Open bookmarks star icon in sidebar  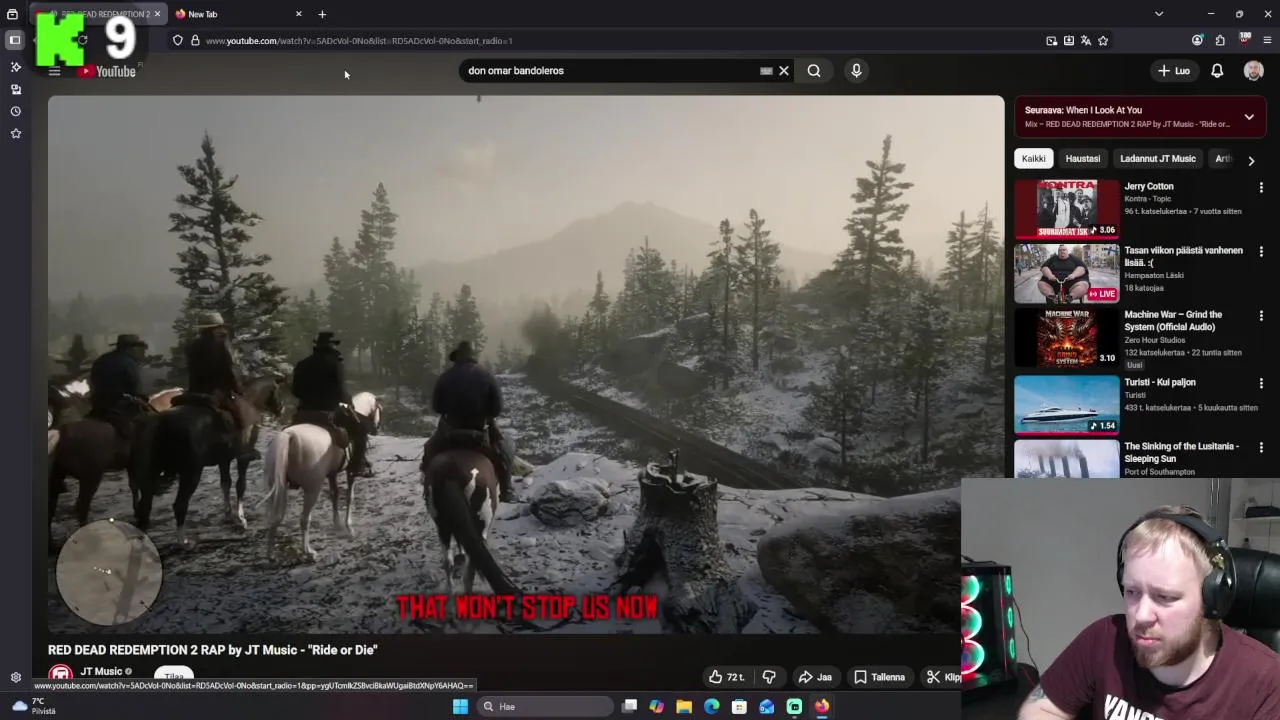pos(15,133)
